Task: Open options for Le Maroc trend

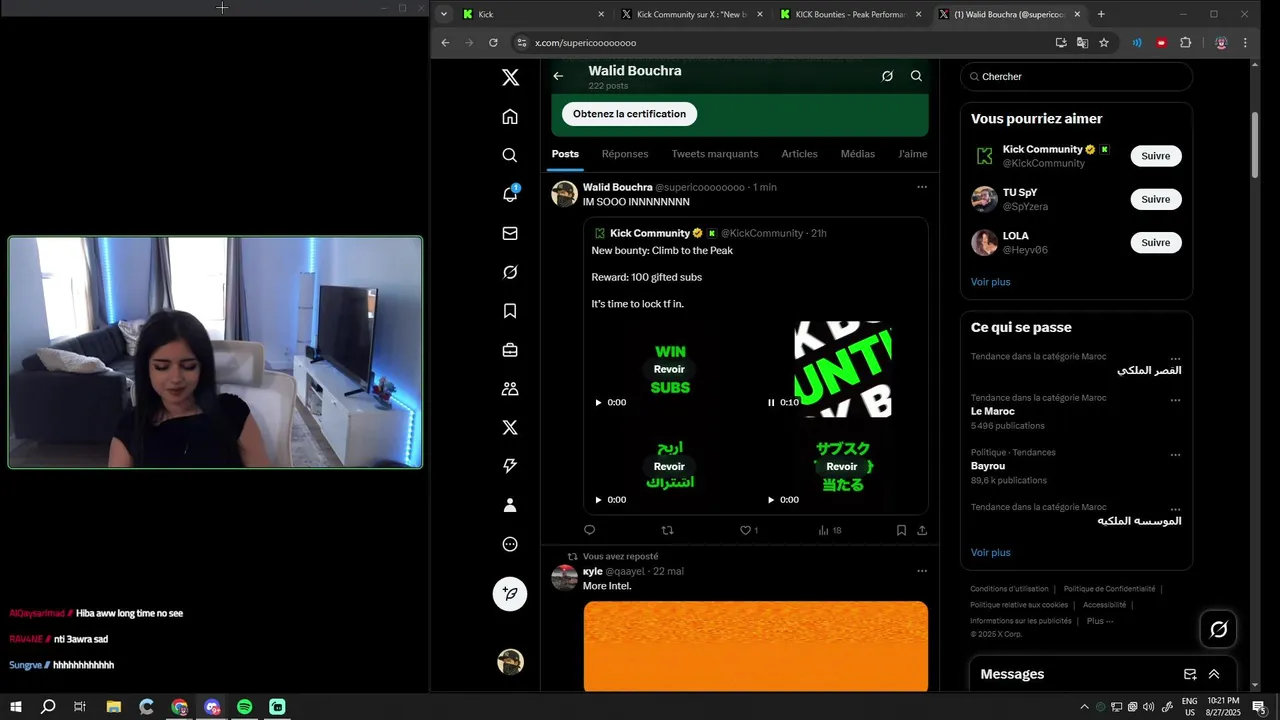Action: tap(1175, 399)
